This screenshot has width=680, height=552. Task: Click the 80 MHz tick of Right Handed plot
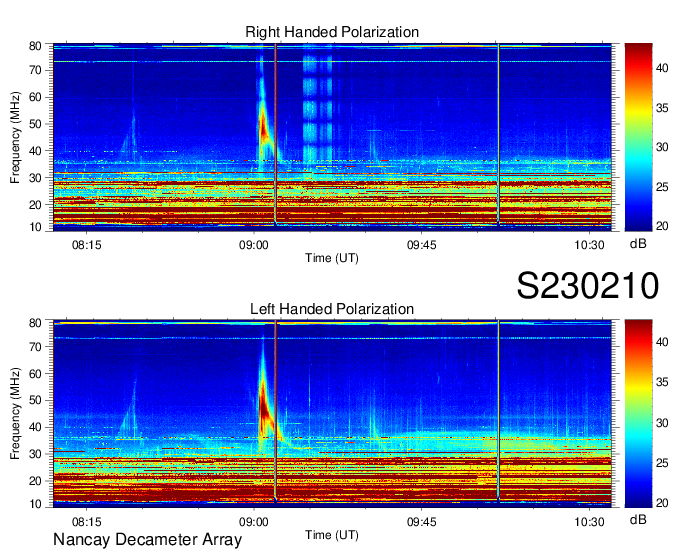point(35,46)
